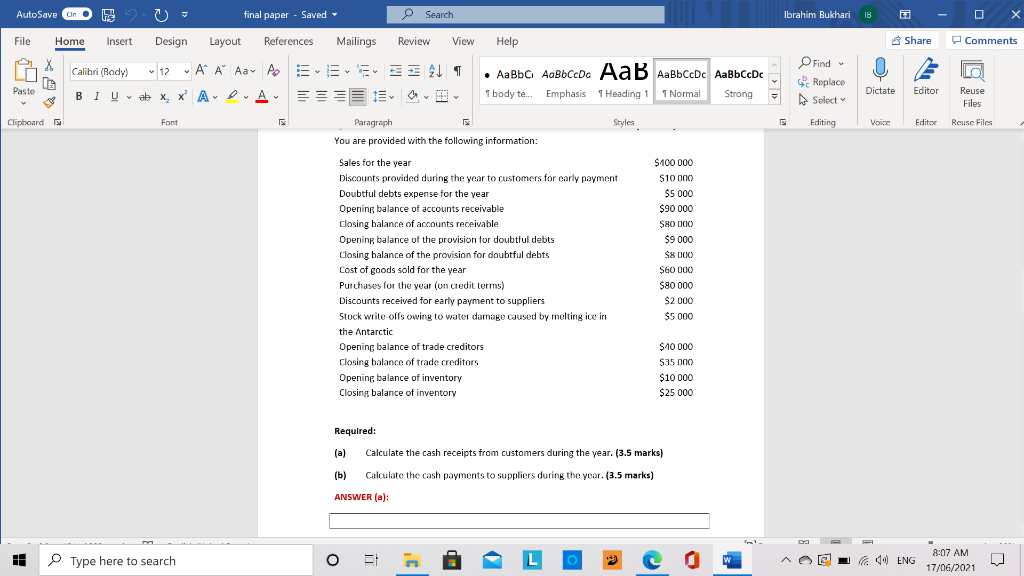Screen dimensions: 1024x576
Task: Highlight text using the text highlight icon
Action: [x=231, y=96]
